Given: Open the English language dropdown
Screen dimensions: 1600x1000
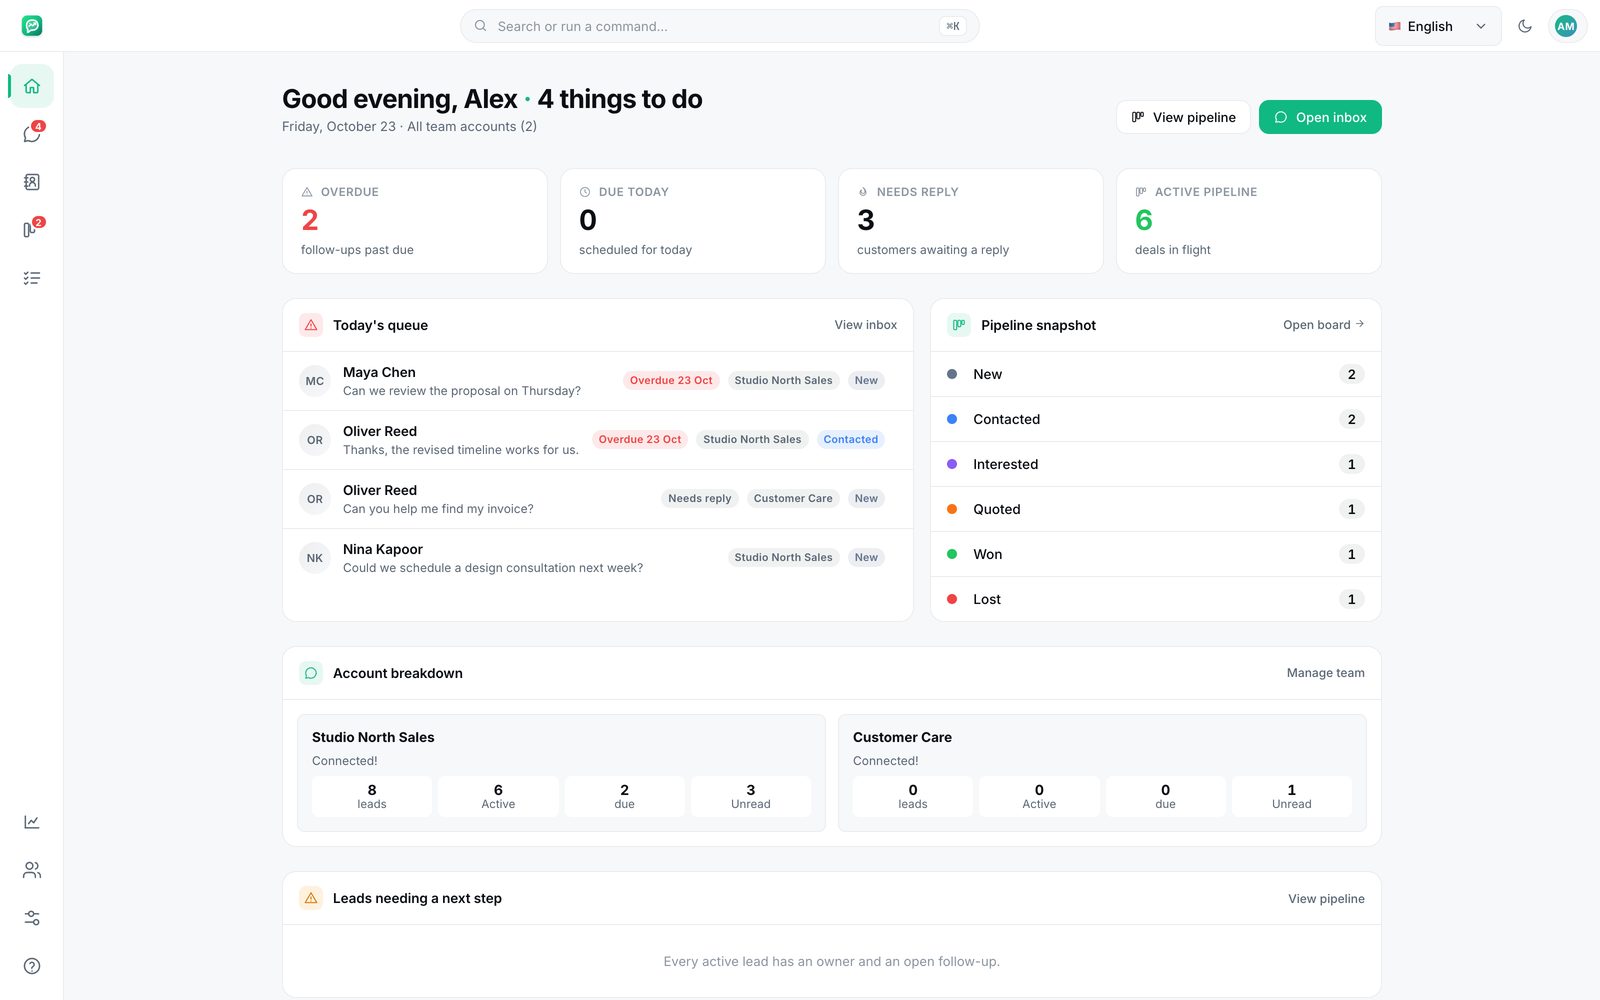Looking at the screenshot, I should (1438, 26).
